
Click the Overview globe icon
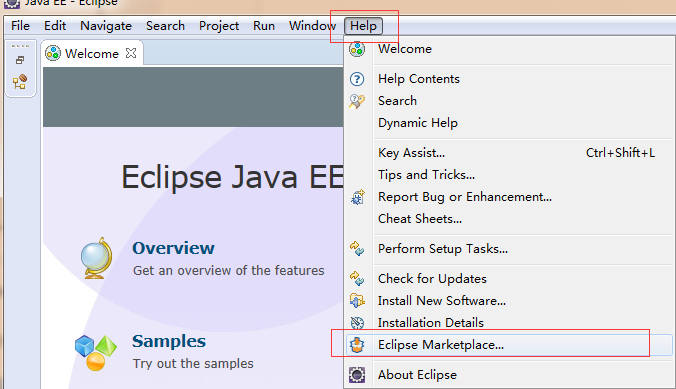(x=97, y=258)
